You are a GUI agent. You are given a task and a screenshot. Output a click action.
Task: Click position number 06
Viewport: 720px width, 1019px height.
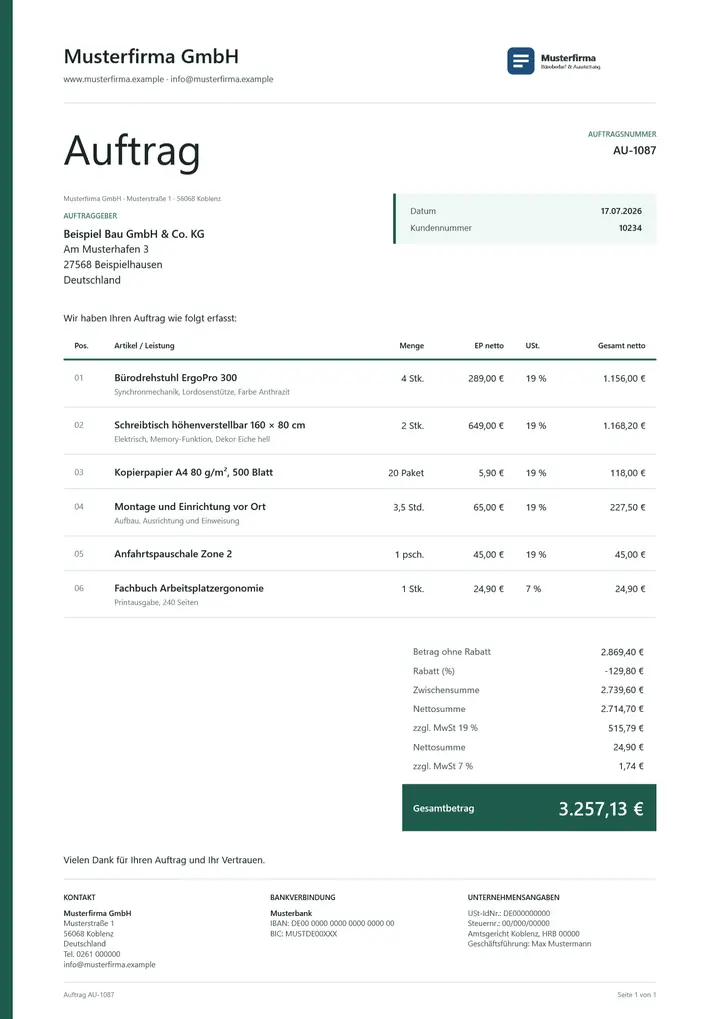point(79,588)
